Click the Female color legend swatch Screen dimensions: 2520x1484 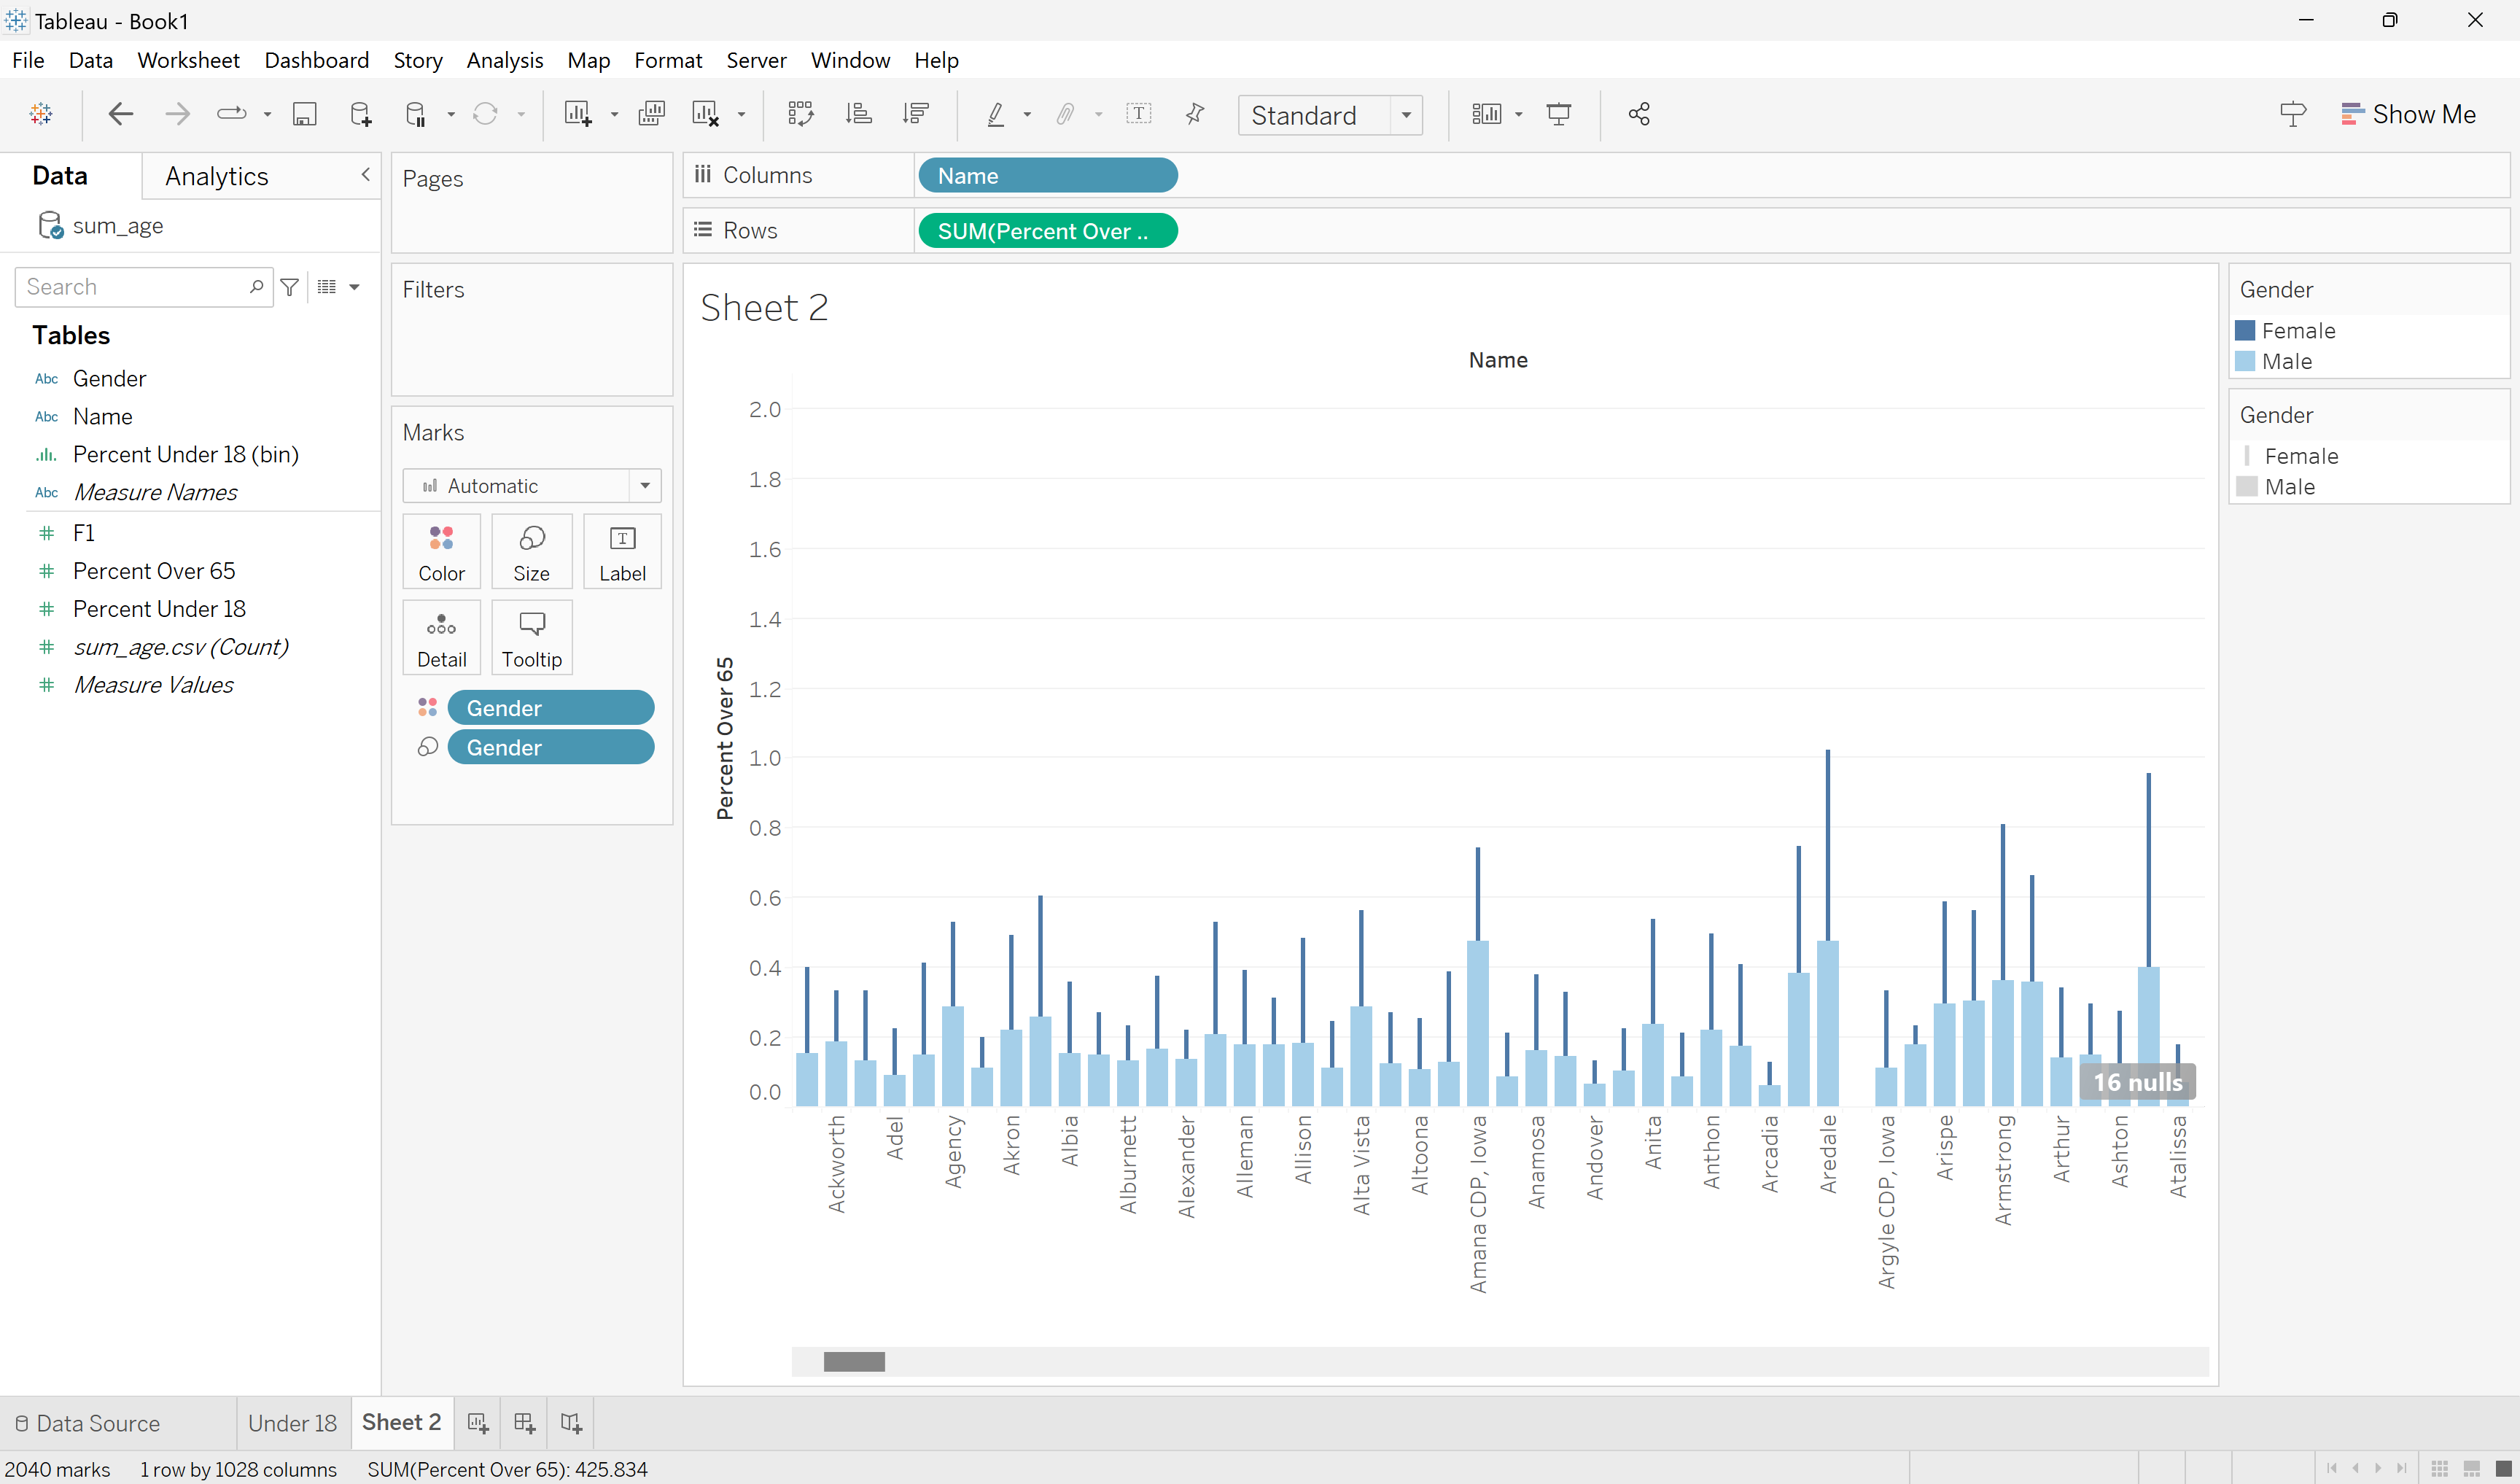(x=2245, y=331)
